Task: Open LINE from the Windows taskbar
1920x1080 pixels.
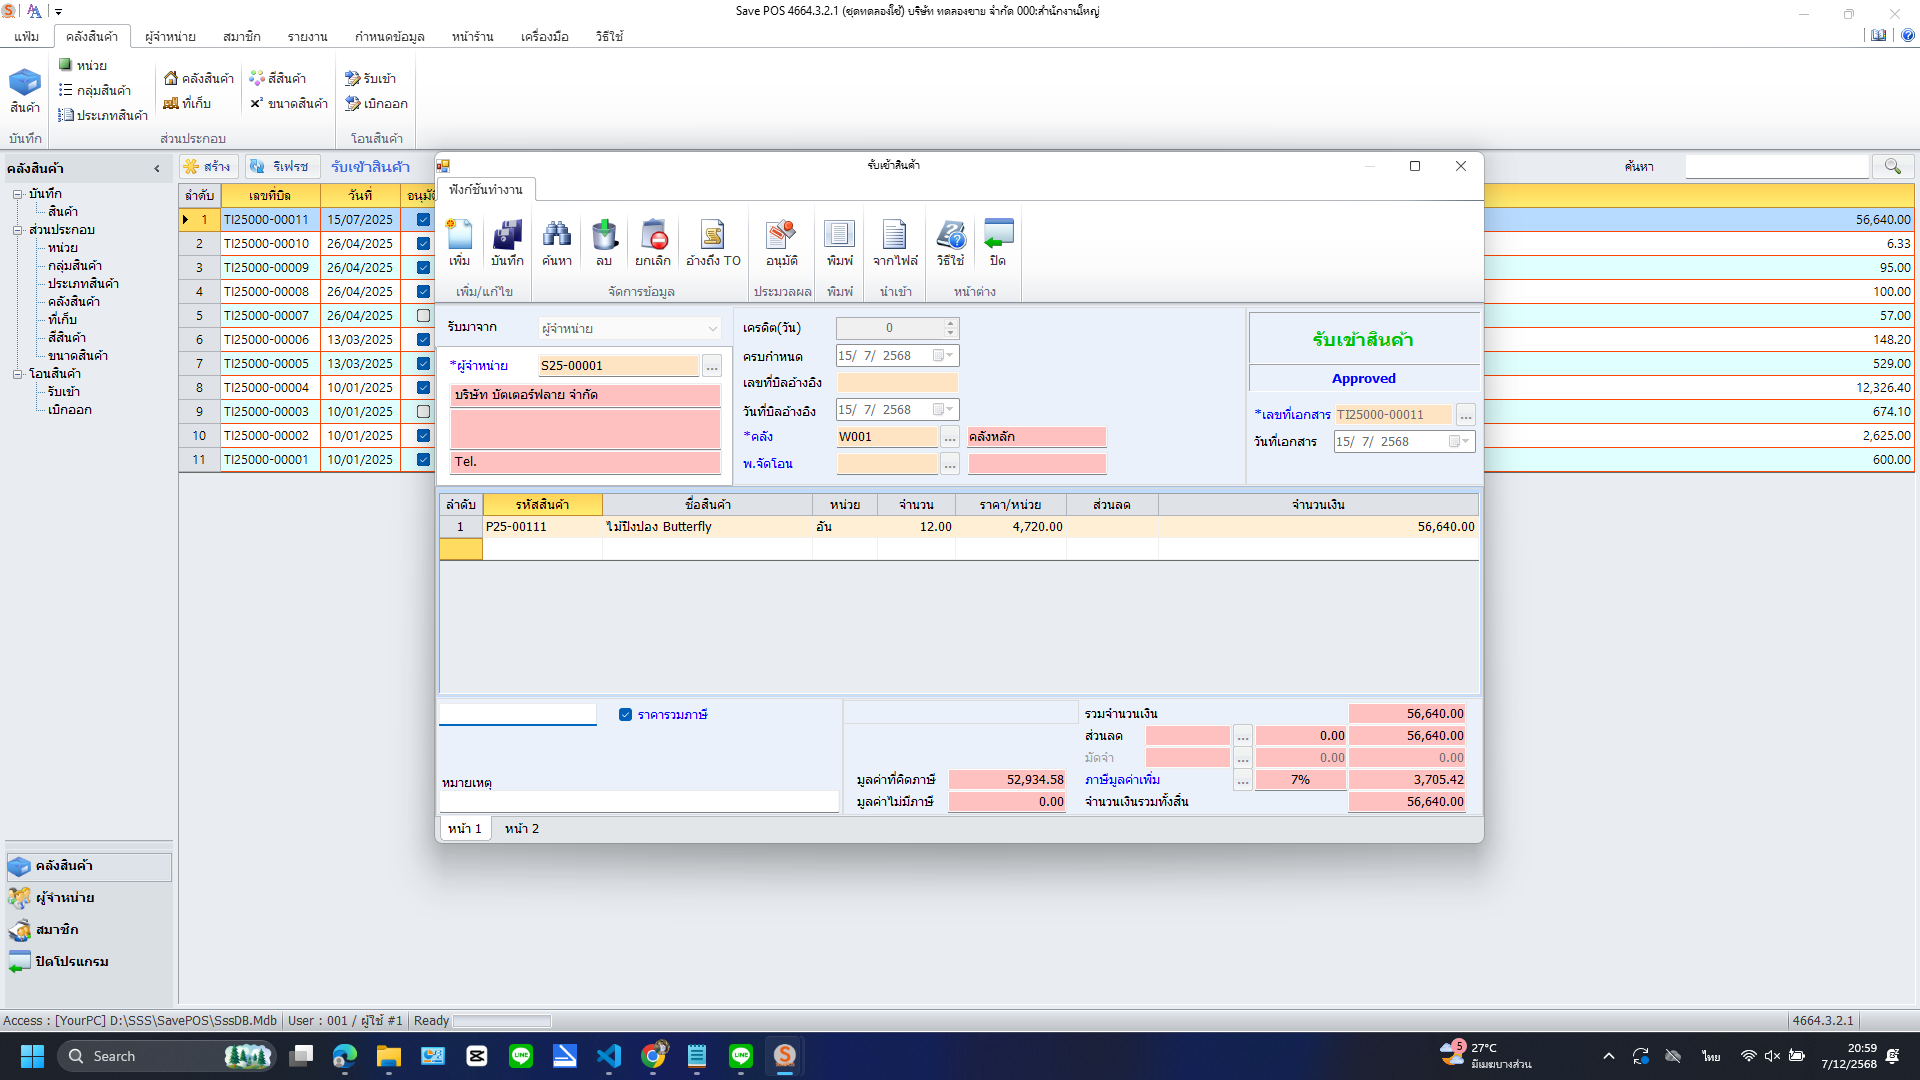Action: click(x=521, y=1056)
